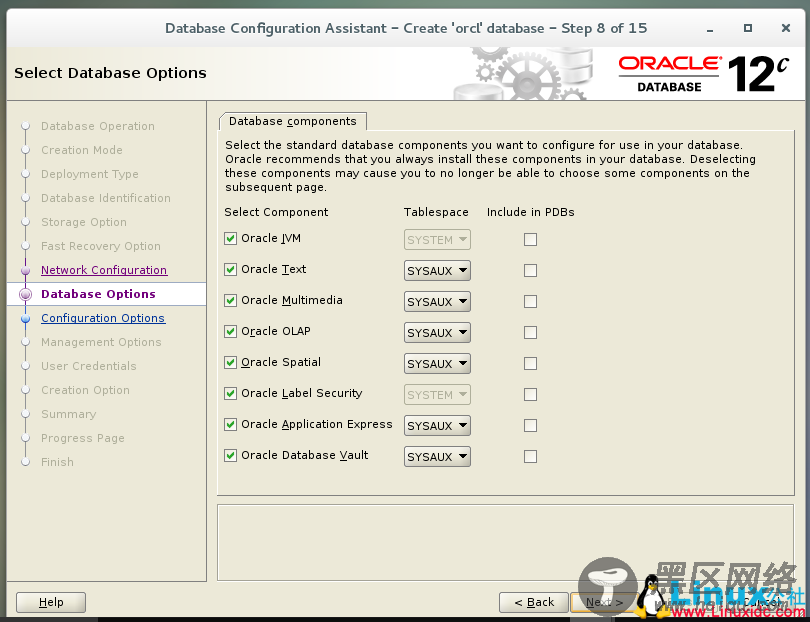Enable Include in PDBs for Oracle Label Security
The width and height of the screenshot is (810, 622).
(x=530, y=395)
